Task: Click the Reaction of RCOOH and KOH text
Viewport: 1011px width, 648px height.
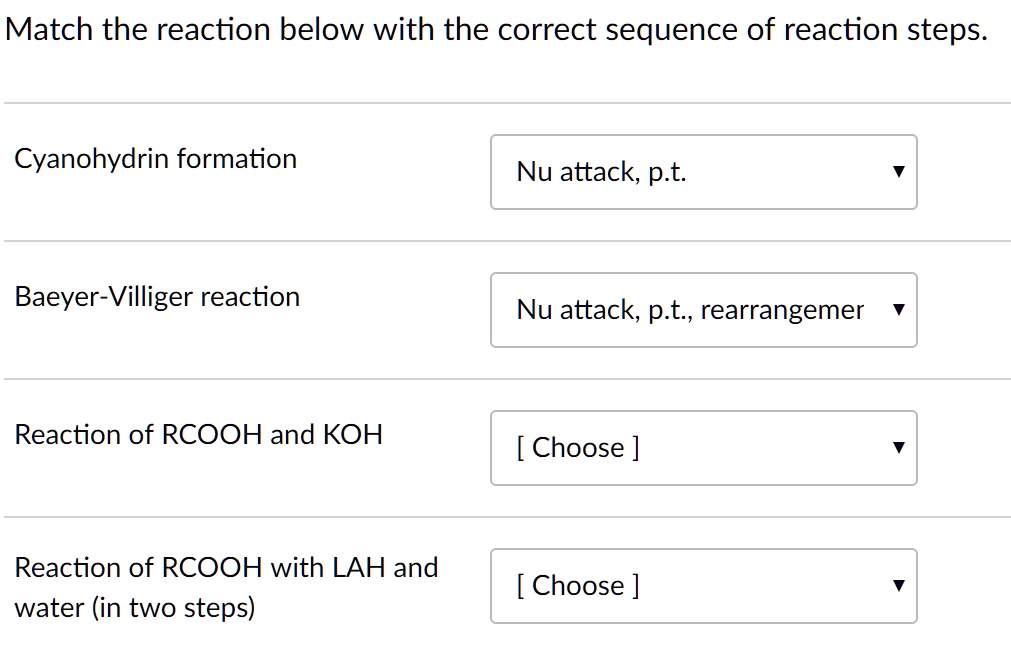Action: click(199, 434)
